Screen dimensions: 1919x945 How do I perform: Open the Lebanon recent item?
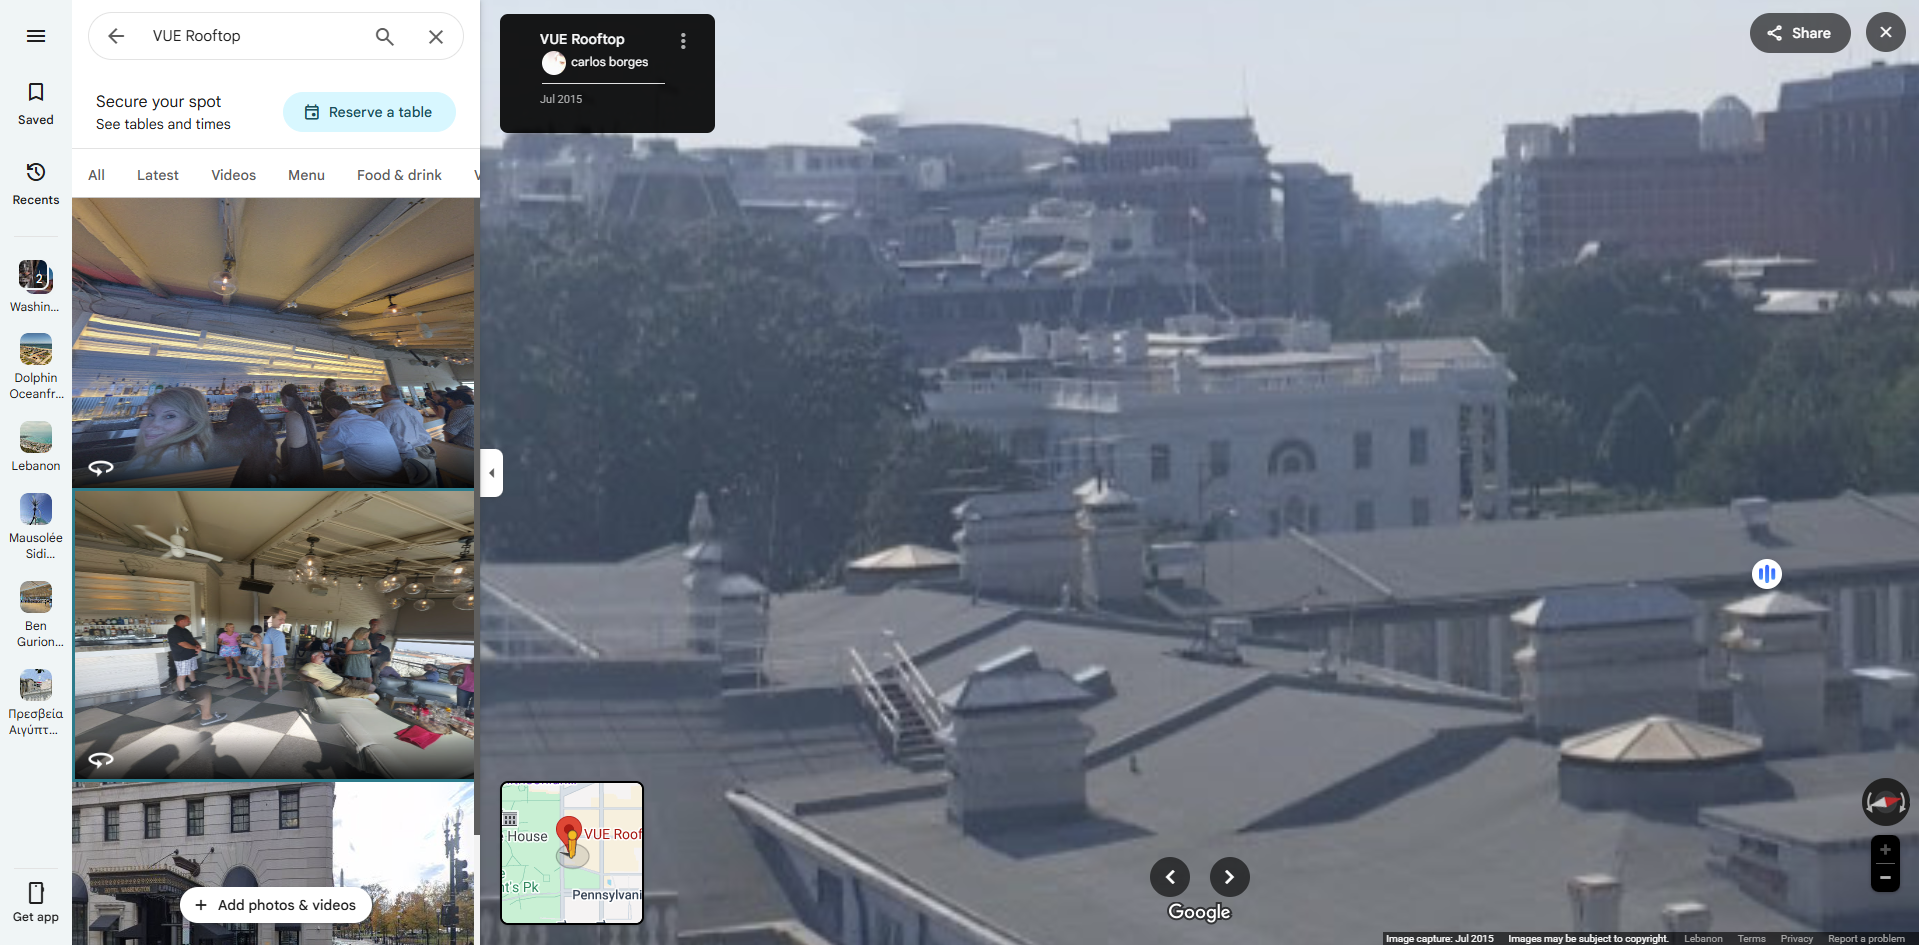click(x=36, y=446)
